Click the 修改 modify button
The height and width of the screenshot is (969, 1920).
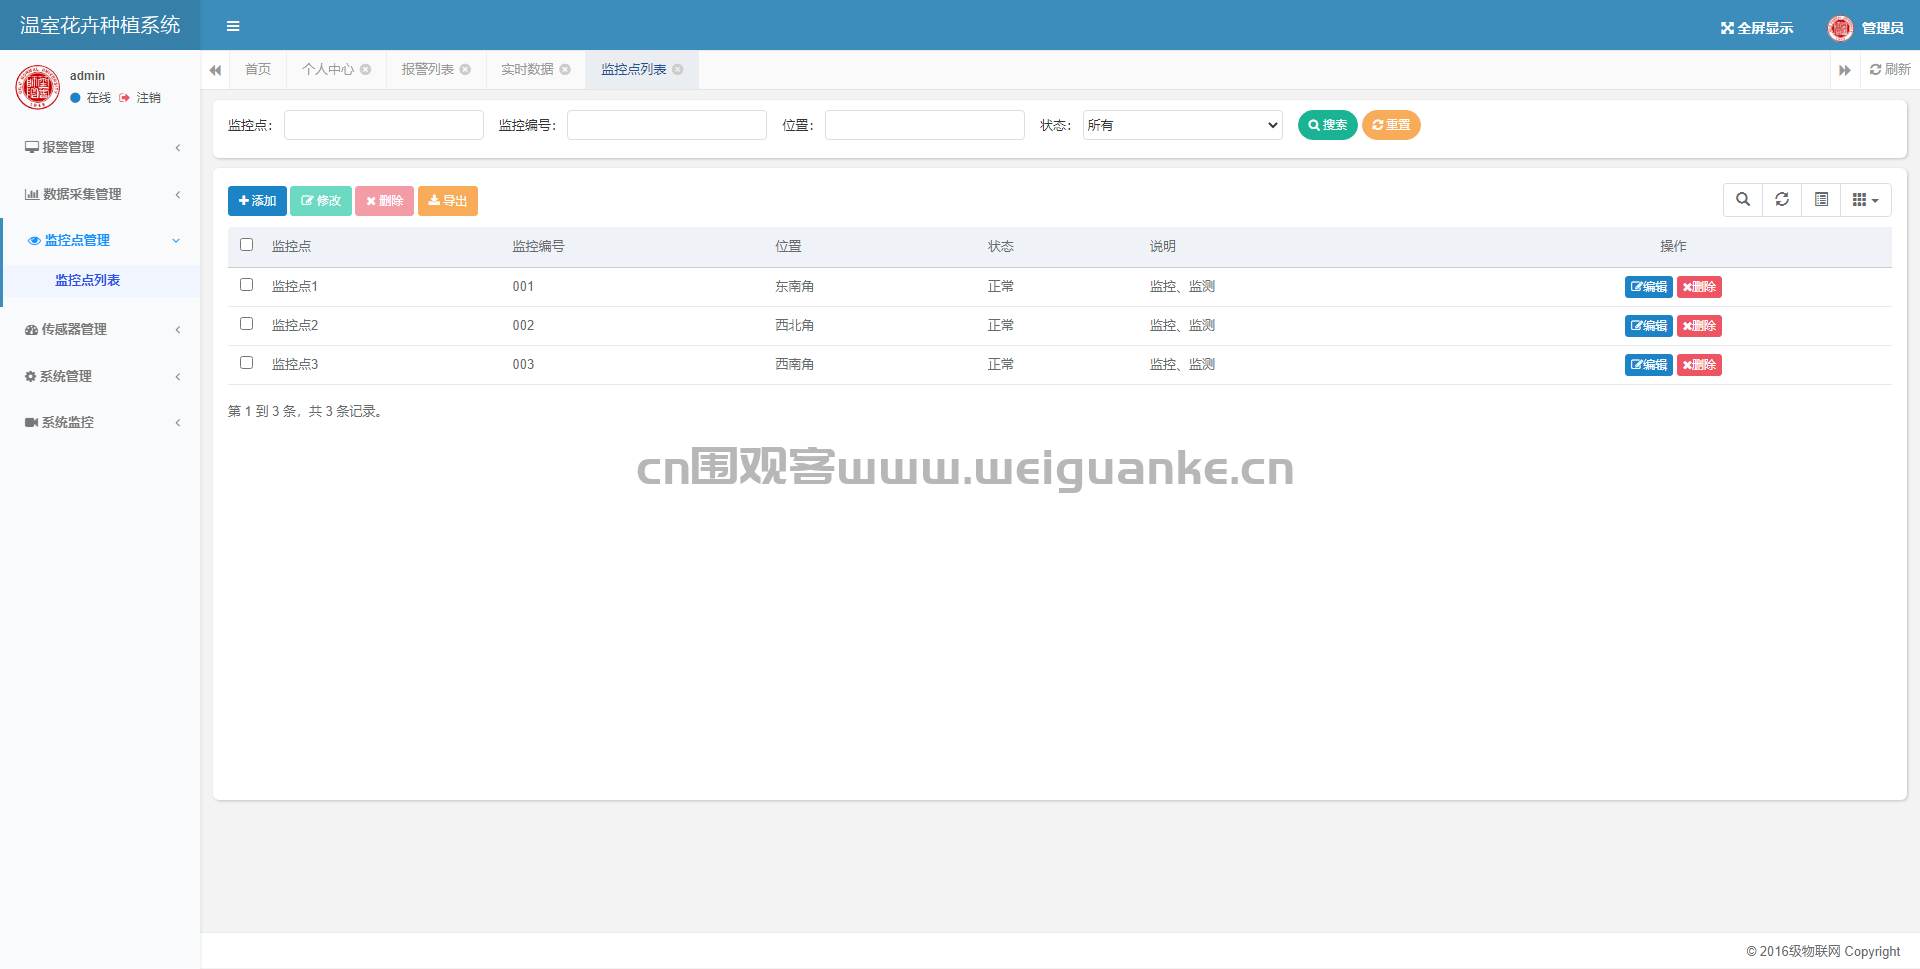point(321,201)
